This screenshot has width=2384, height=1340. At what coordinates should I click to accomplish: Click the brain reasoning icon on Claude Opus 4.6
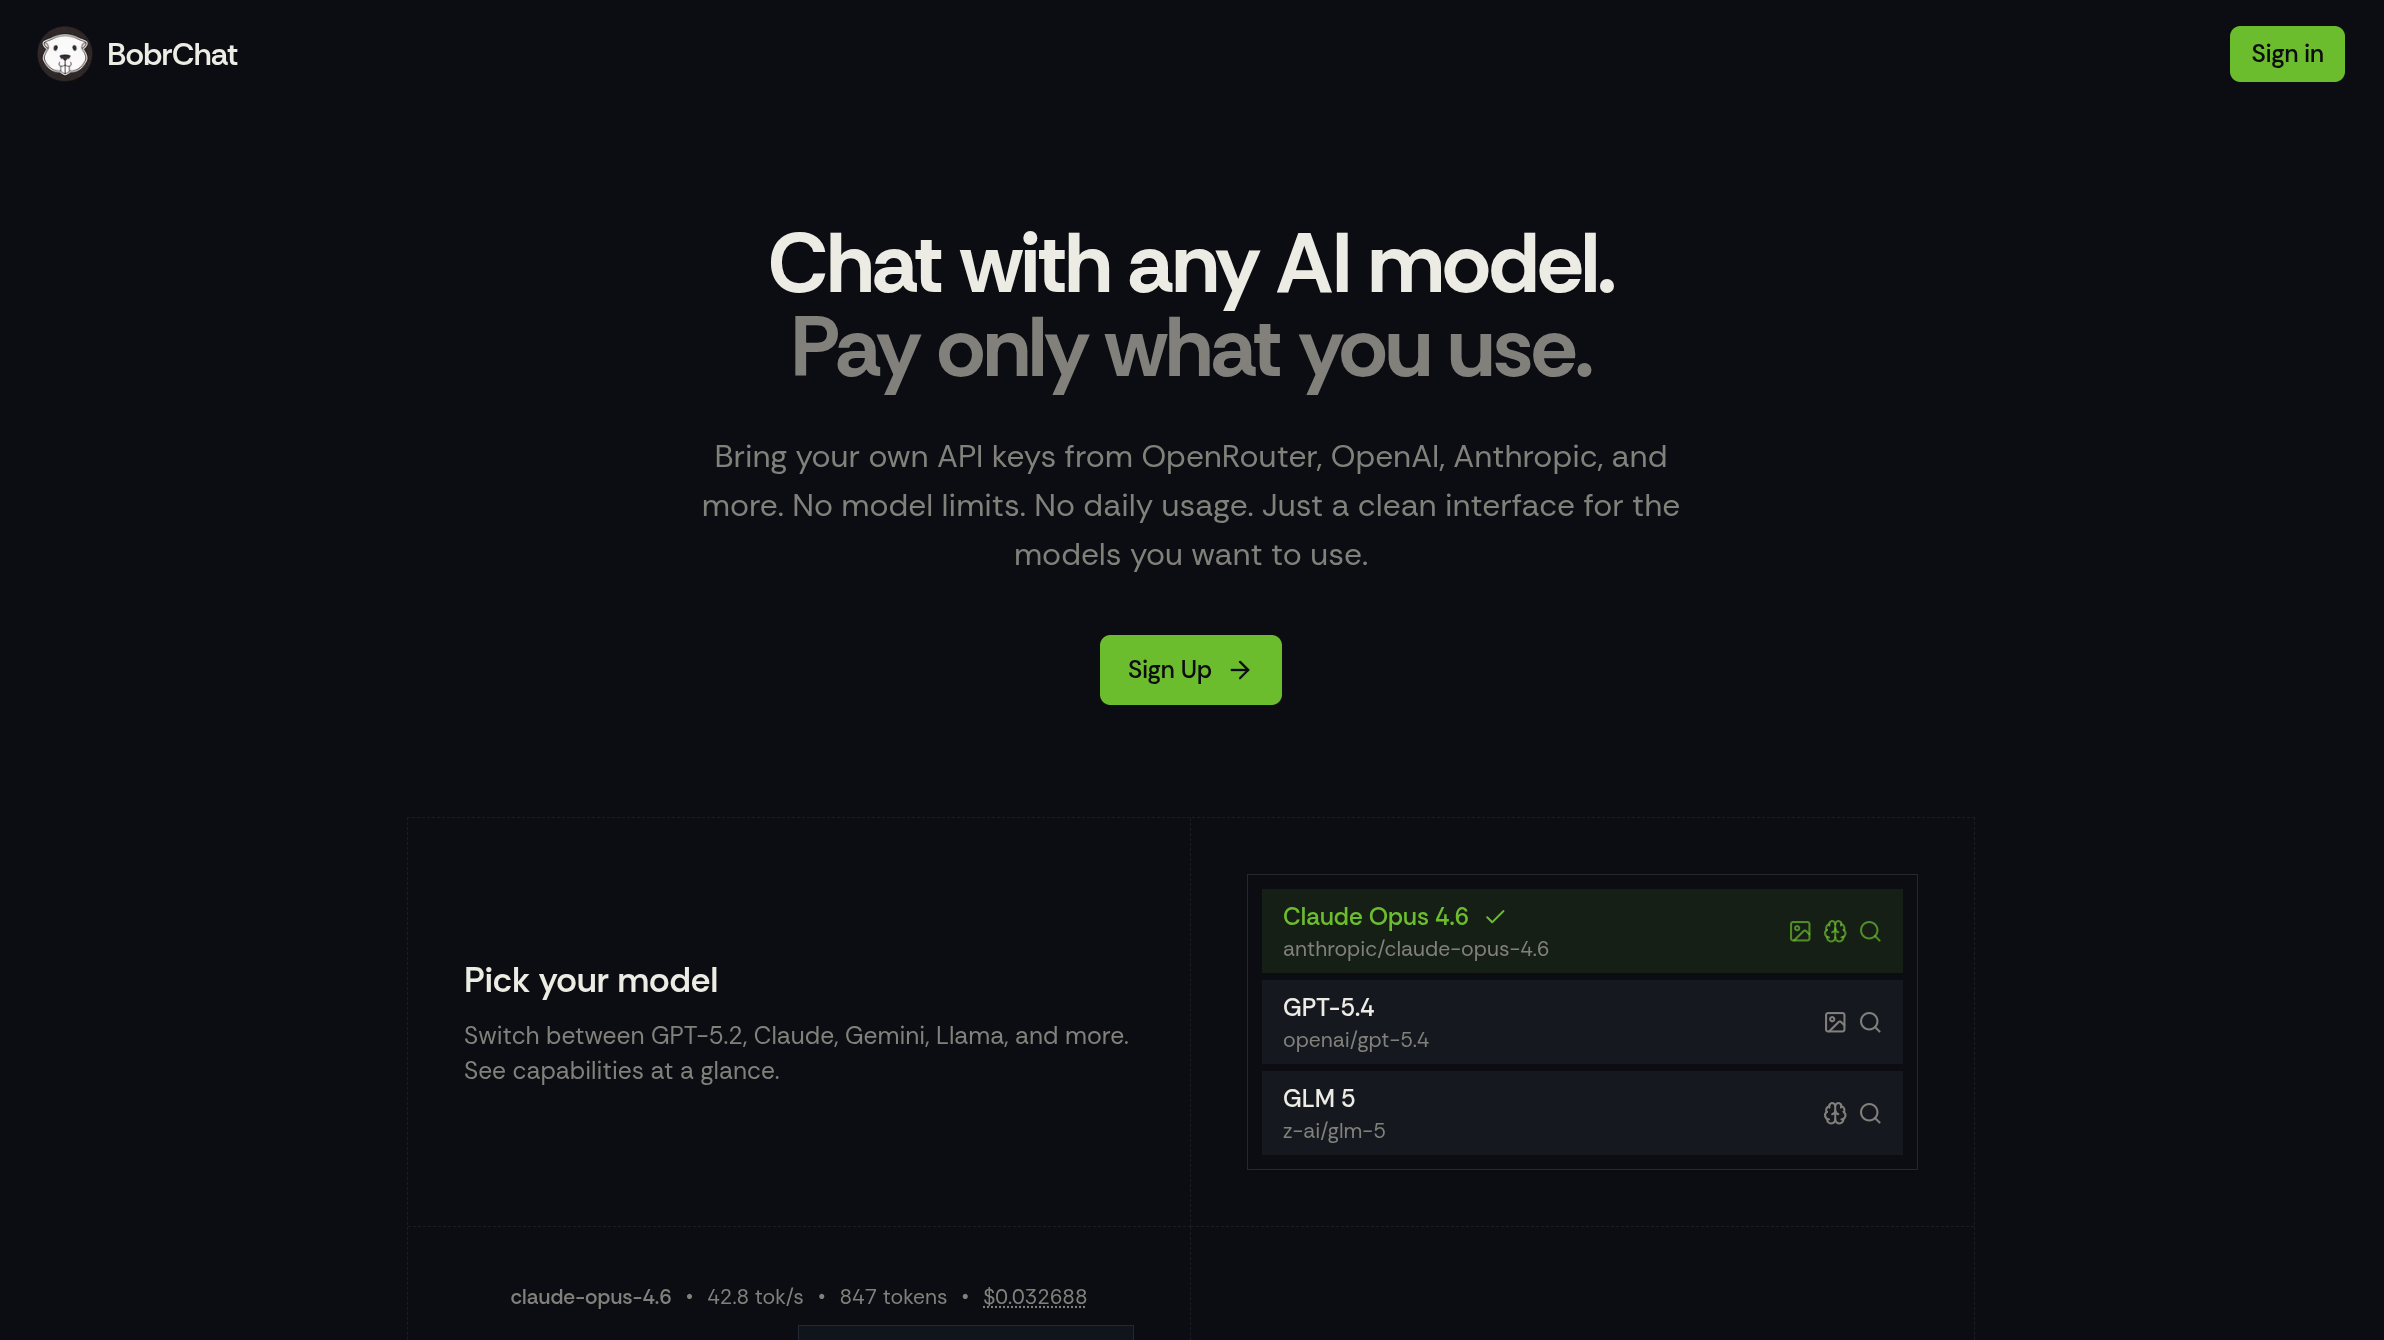pyautogui.click(x=1835, y=931)
